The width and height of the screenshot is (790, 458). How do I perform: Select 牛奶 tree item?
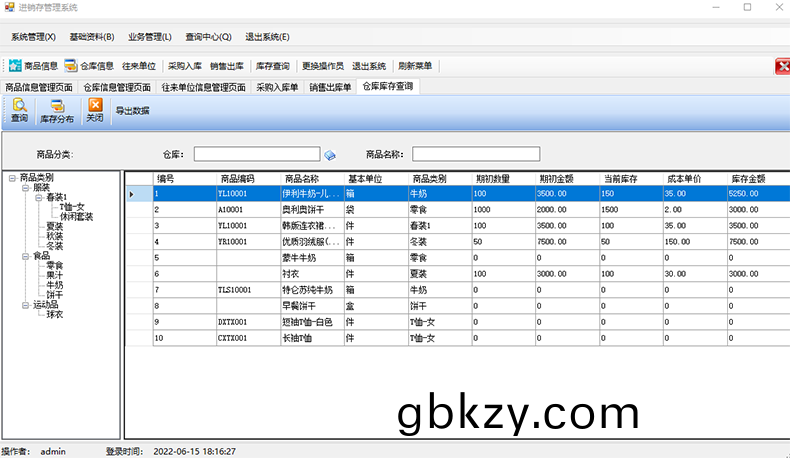click(54, 285)
